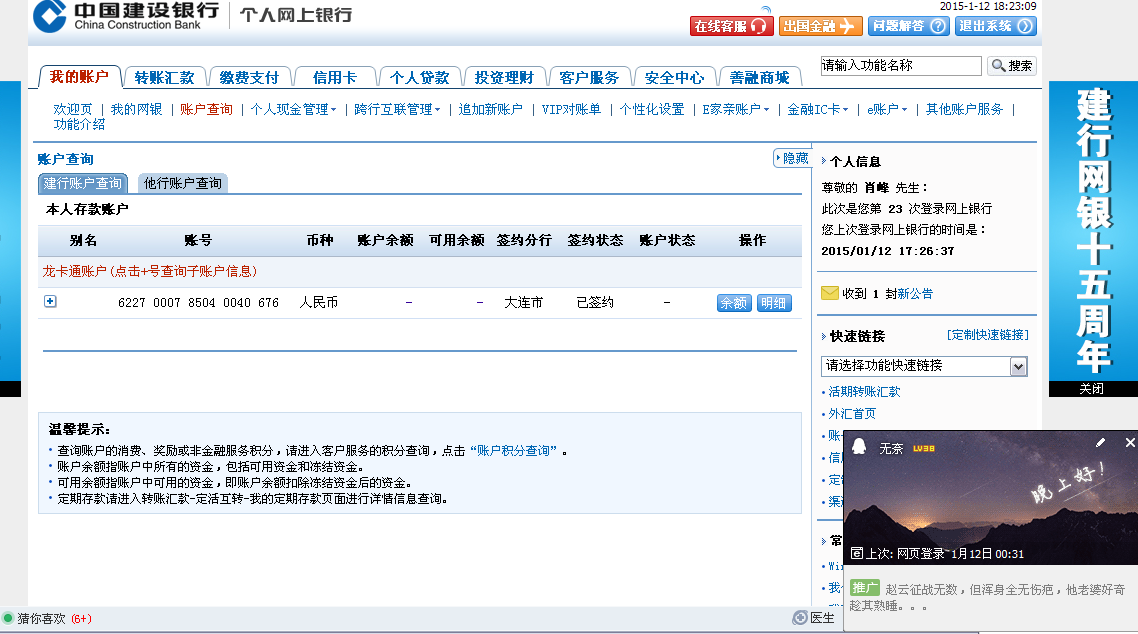Collapse the panel using 隐藏 toggle
This screenshot has width=1138, height=634.
pyautogui.click(x=792, y=158)
